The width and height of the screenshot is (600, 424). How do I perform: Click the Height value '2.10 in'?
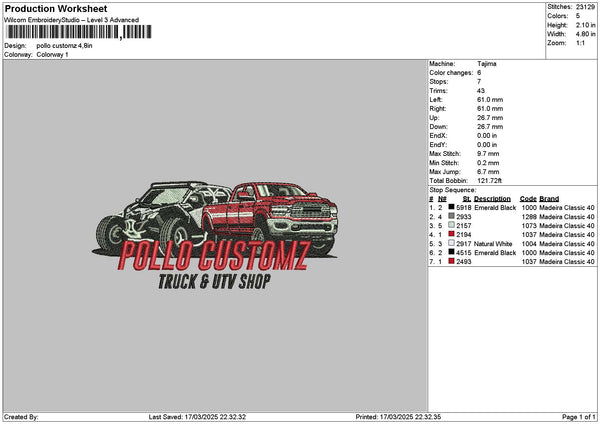[585, 25]
